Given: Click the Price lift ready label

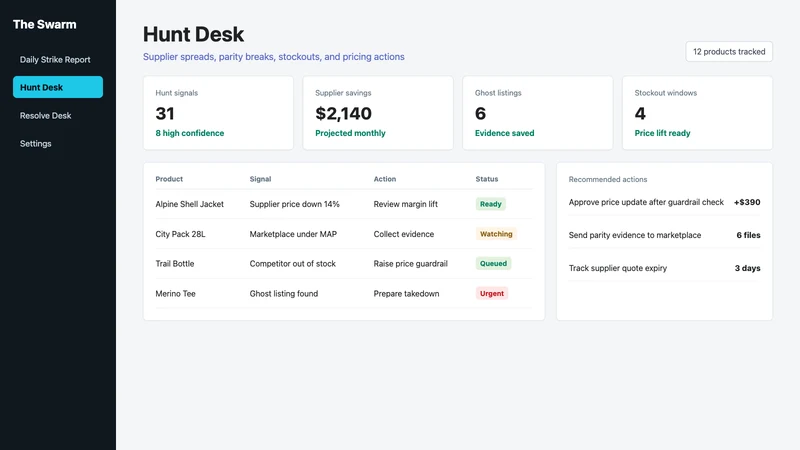Looking at the screenshot, I should tap(662, 133).
